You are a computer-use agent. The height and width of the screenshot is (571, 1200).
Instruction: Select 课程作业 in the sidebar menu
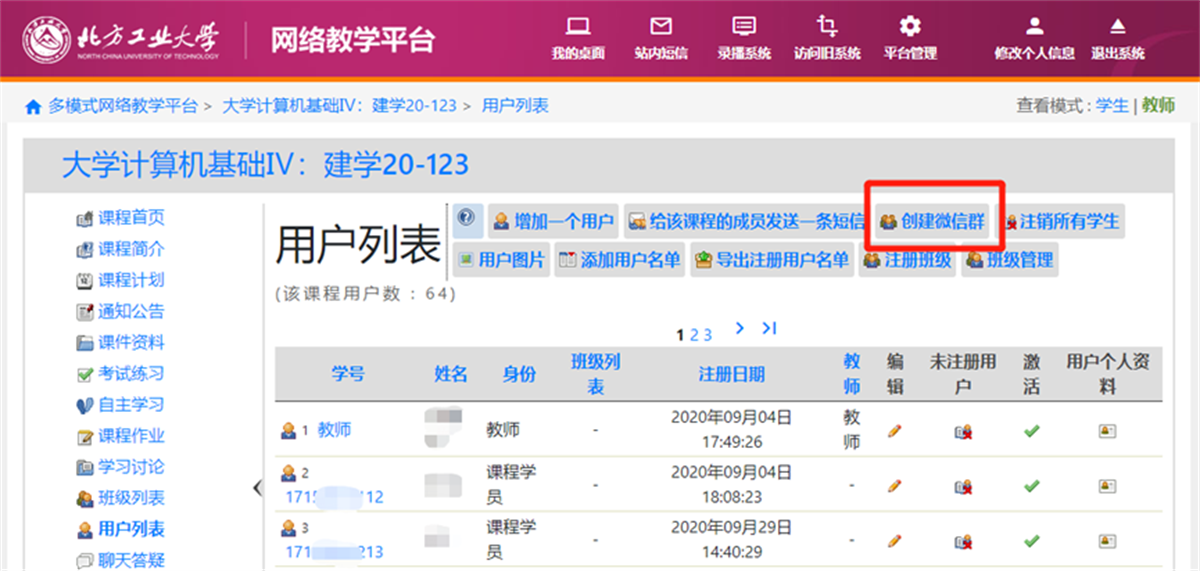coord(130,436)
